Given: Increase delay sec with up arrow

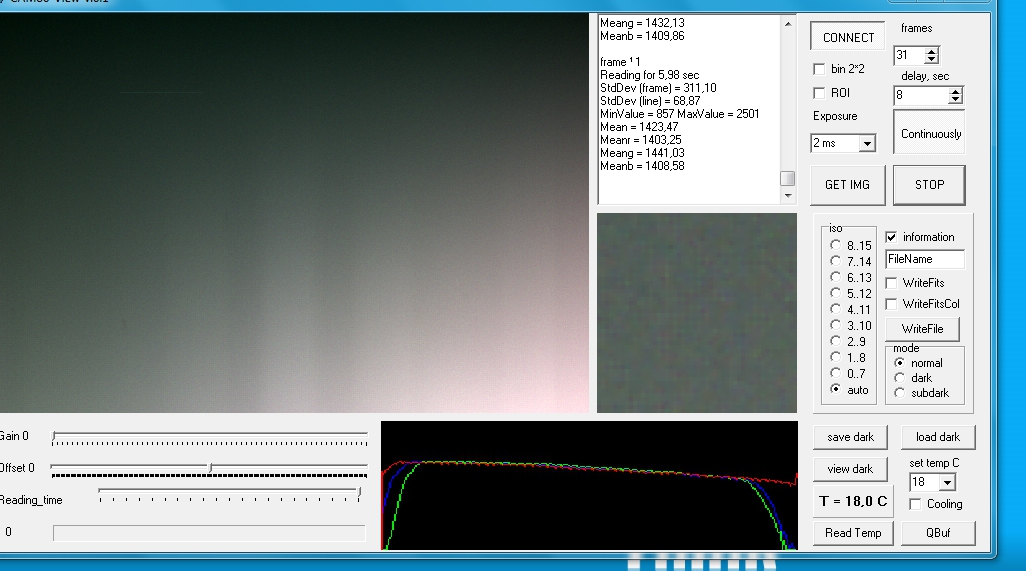Looking at the screenshot, I should 956,92.
